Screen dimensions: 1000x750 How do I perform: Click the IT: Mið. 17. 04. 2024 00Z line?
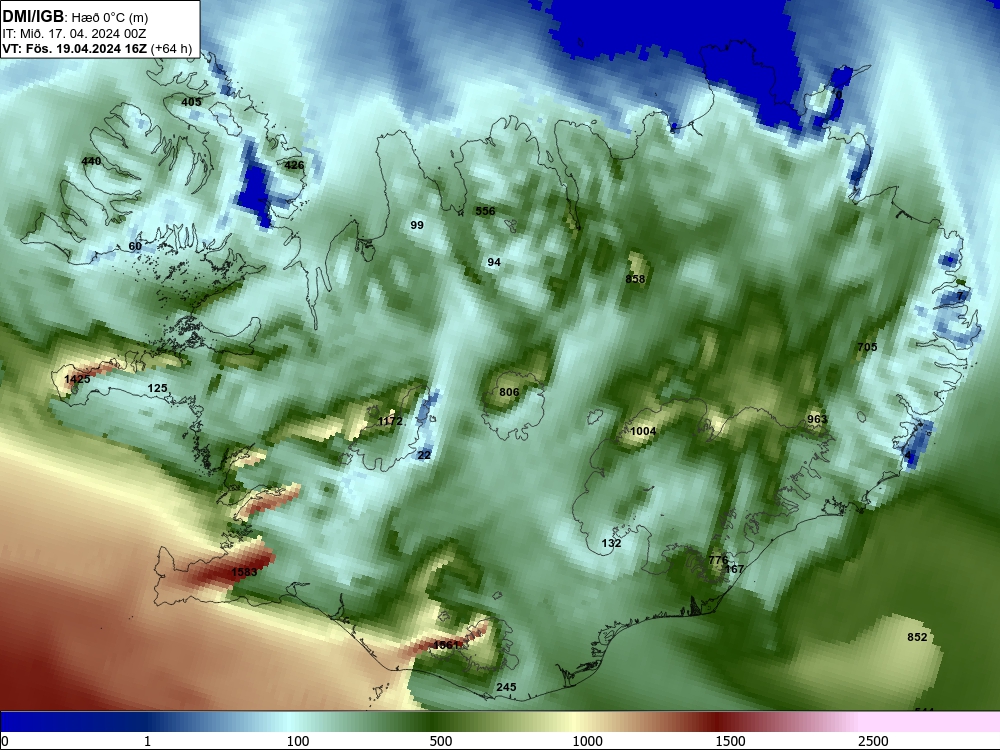point(74,33)
